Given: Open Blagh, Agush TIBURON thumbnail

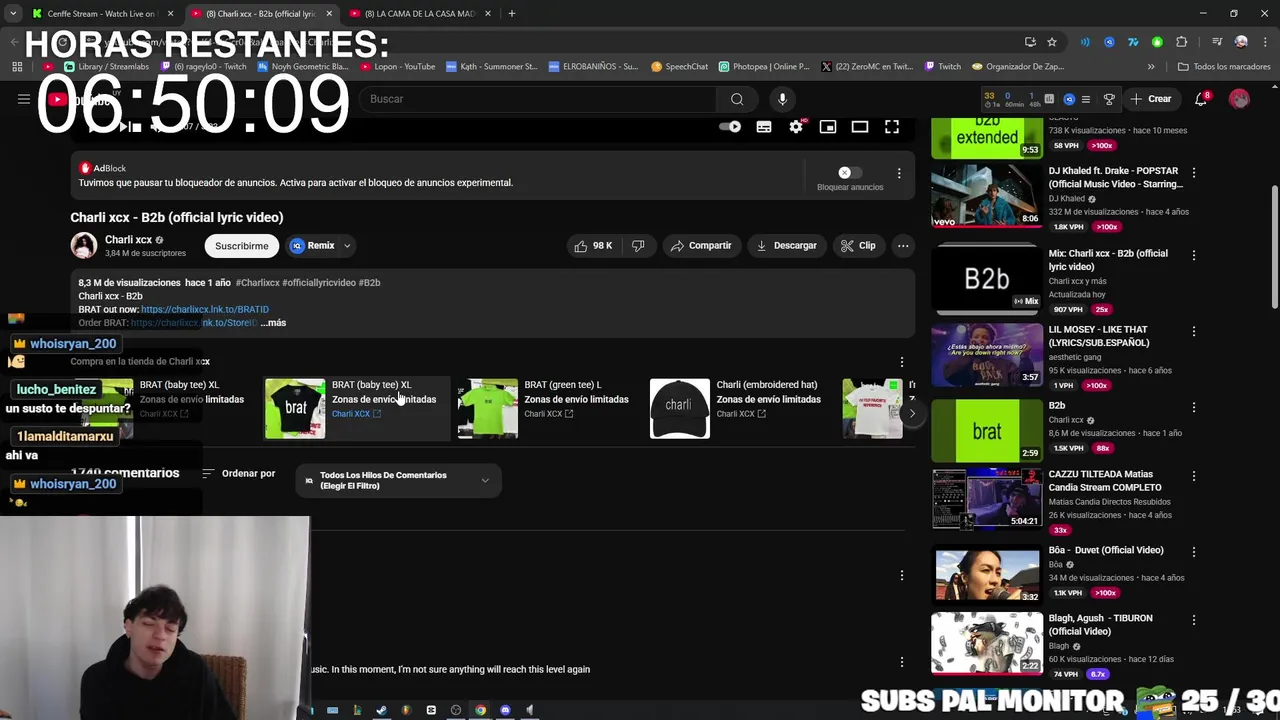Looking at the screenshot, I should [987, 643].
